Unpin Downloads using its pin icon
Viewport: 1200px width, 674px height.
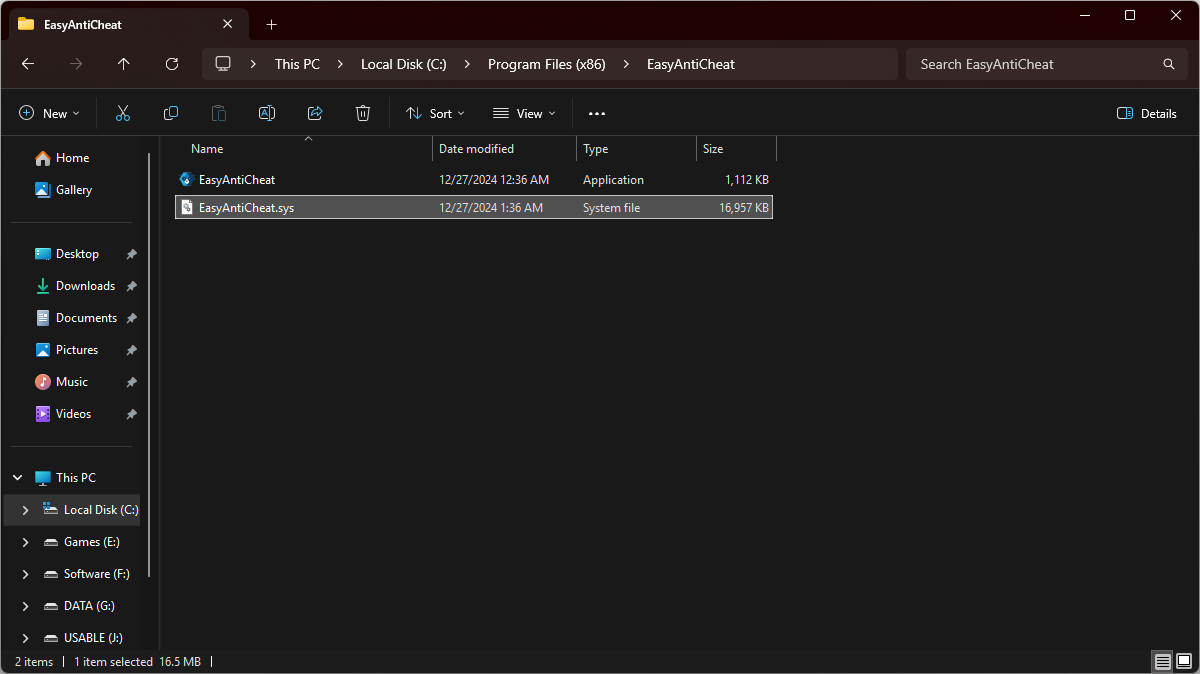131,286
